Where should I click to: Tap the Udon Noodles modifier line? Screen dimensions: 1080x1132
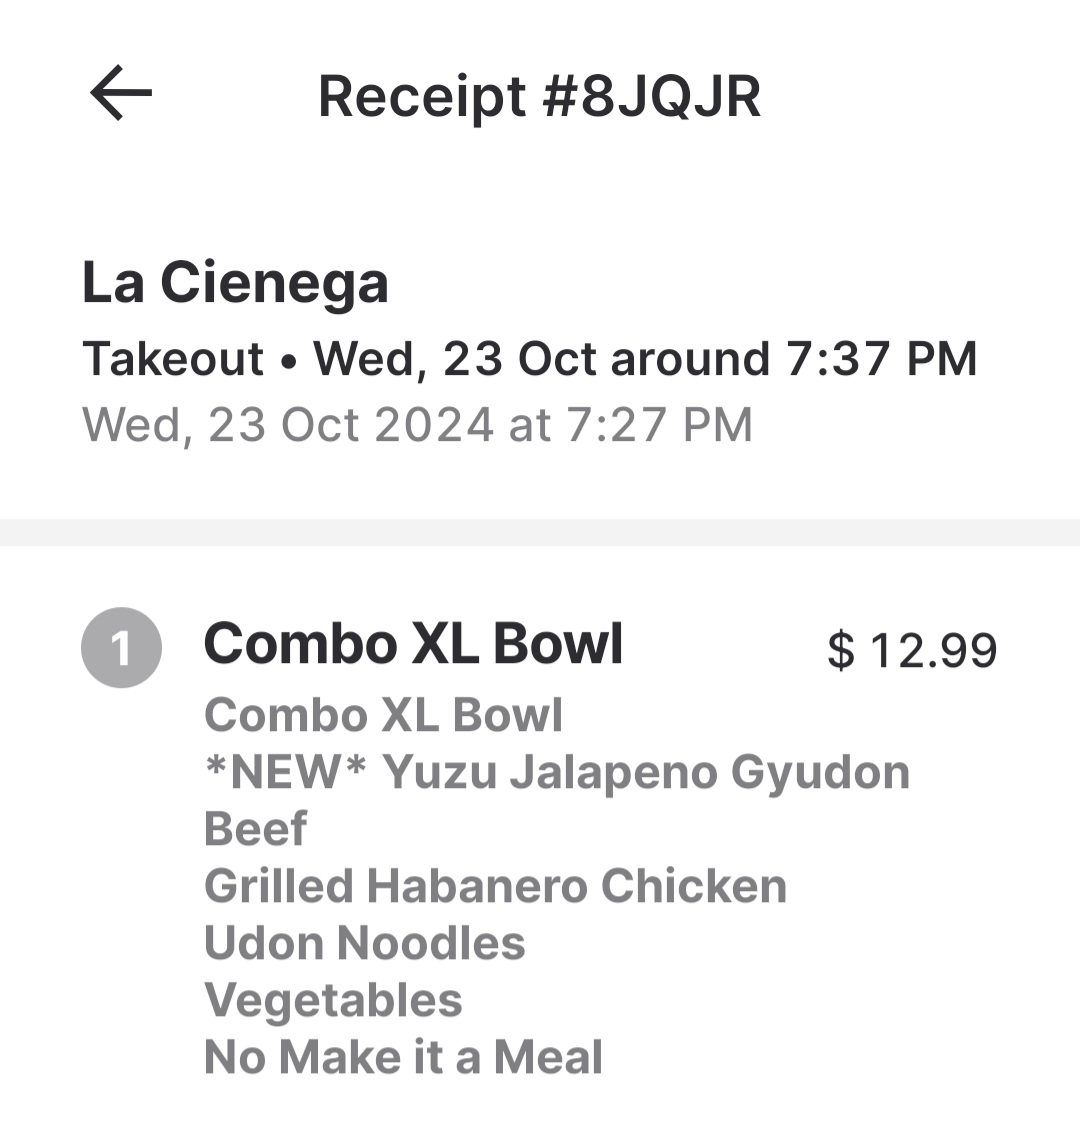[x=364, y=943]
